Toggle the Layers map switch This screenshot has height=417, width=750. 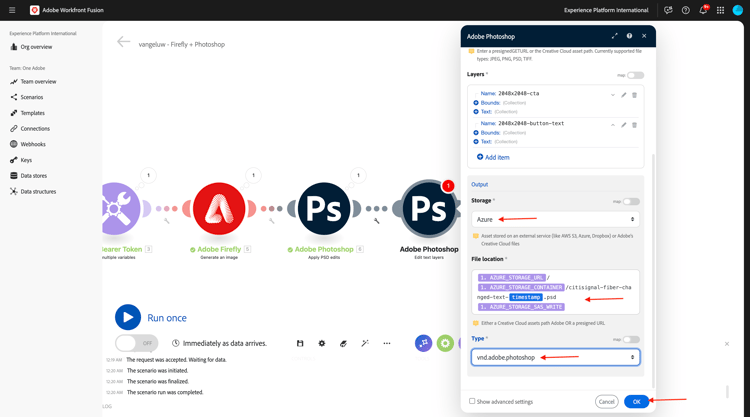coord(636,75)
